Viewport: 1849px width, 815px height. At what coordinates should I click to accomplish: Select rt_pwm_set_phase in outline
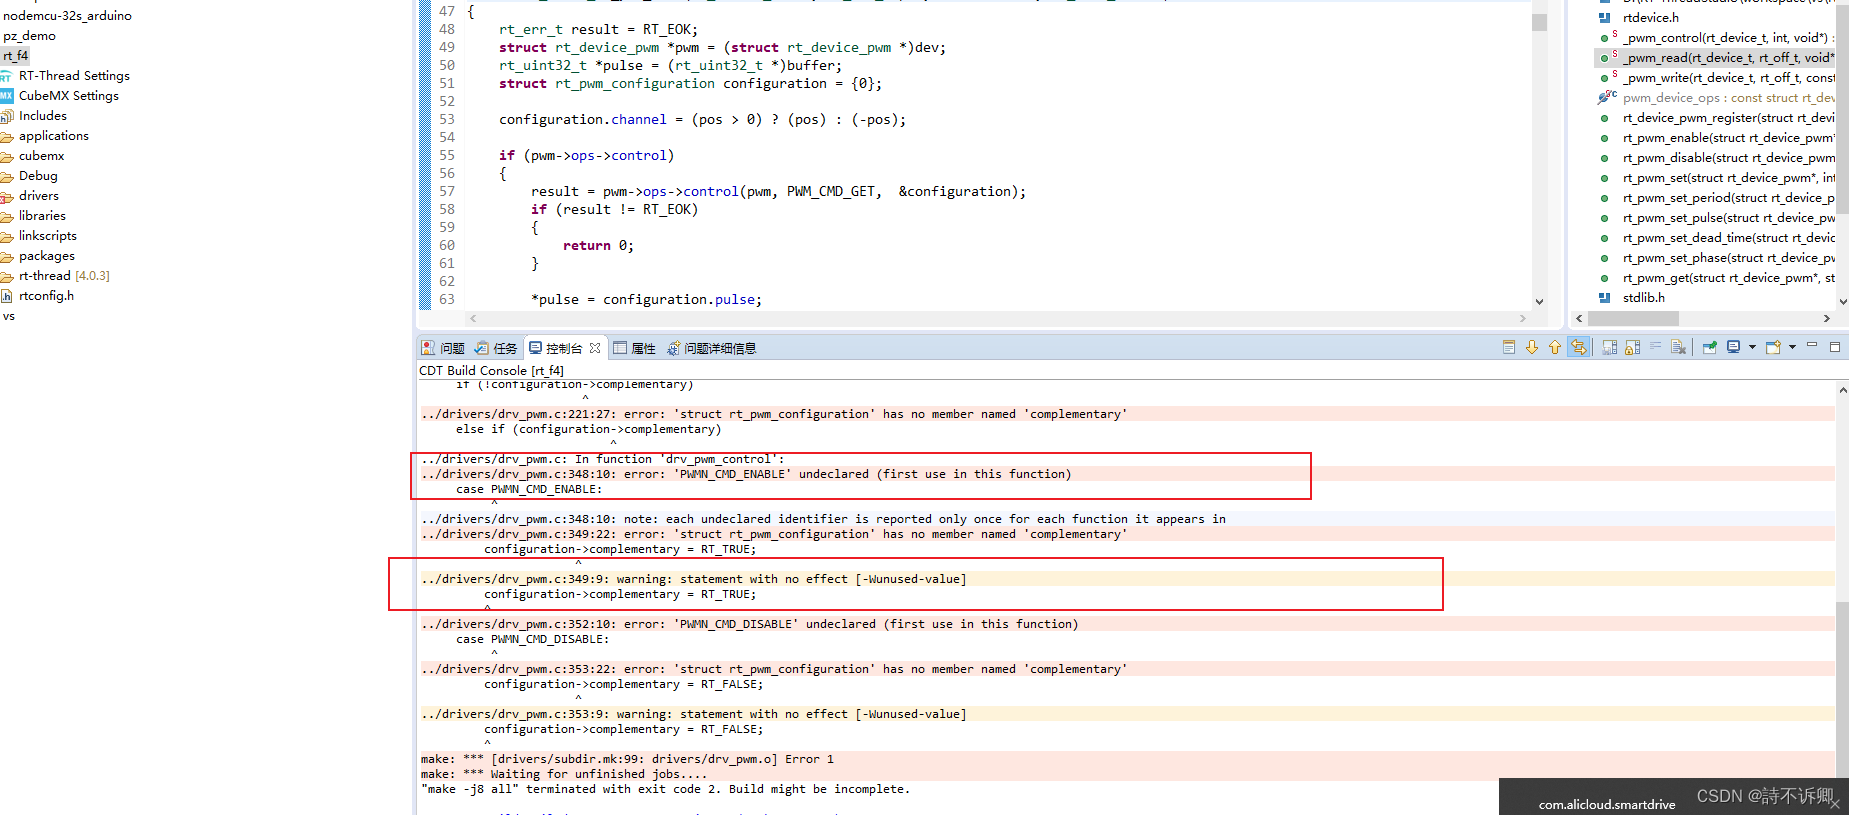1728,258
